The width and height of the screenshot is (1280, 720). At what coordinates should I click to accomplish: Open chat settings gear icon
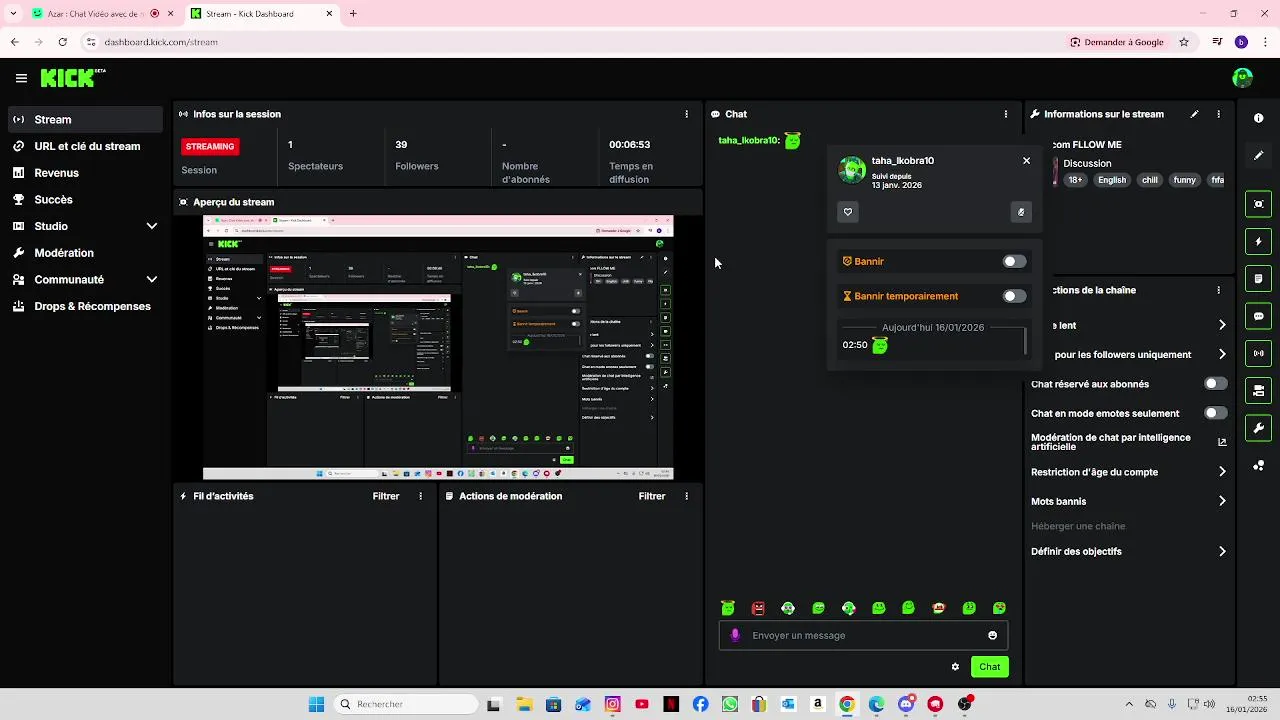(955, 667)
